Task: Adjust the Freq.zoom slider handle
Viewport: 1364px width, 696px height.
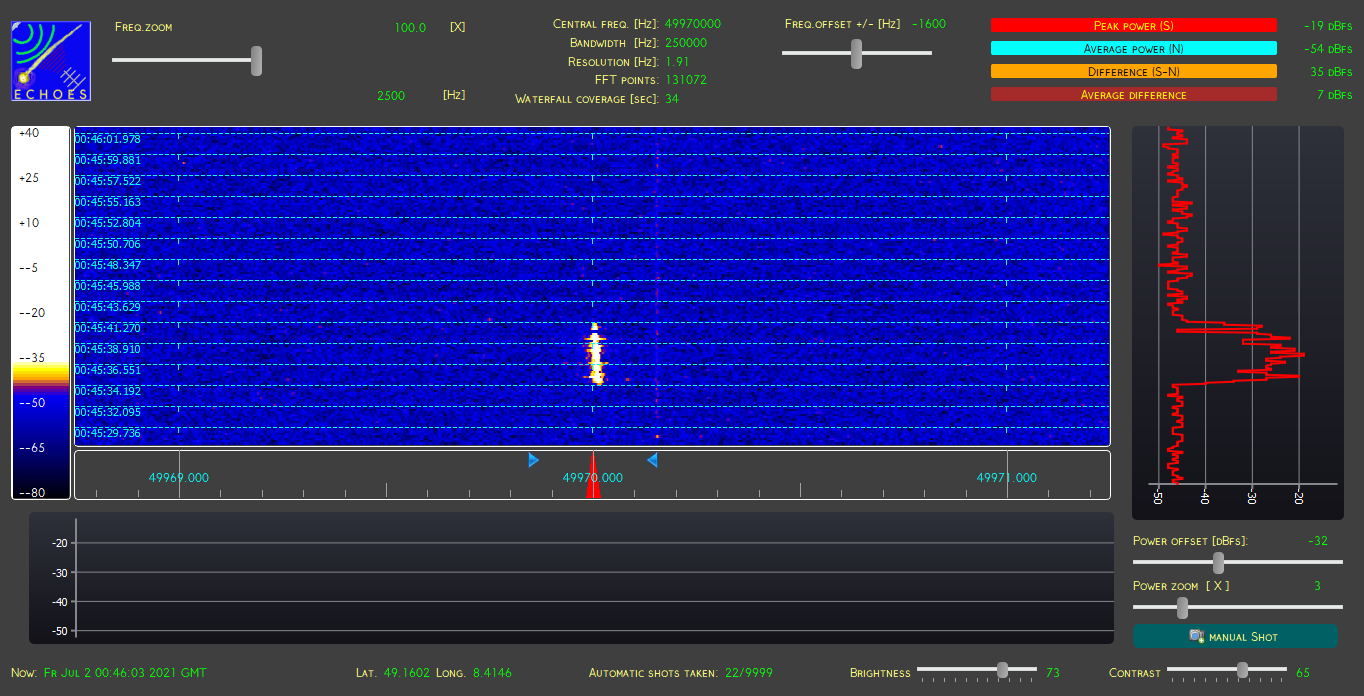Action: tap(256, 60)
